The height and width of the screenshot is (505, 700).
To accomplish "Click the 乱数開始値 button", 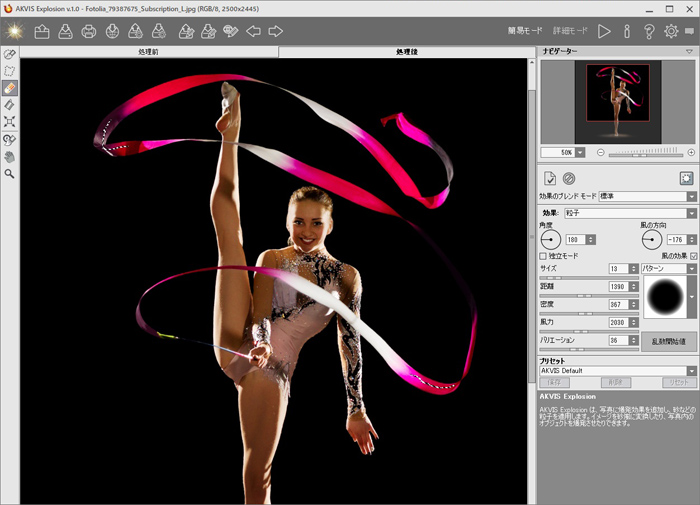I will (x=668, y=342).
